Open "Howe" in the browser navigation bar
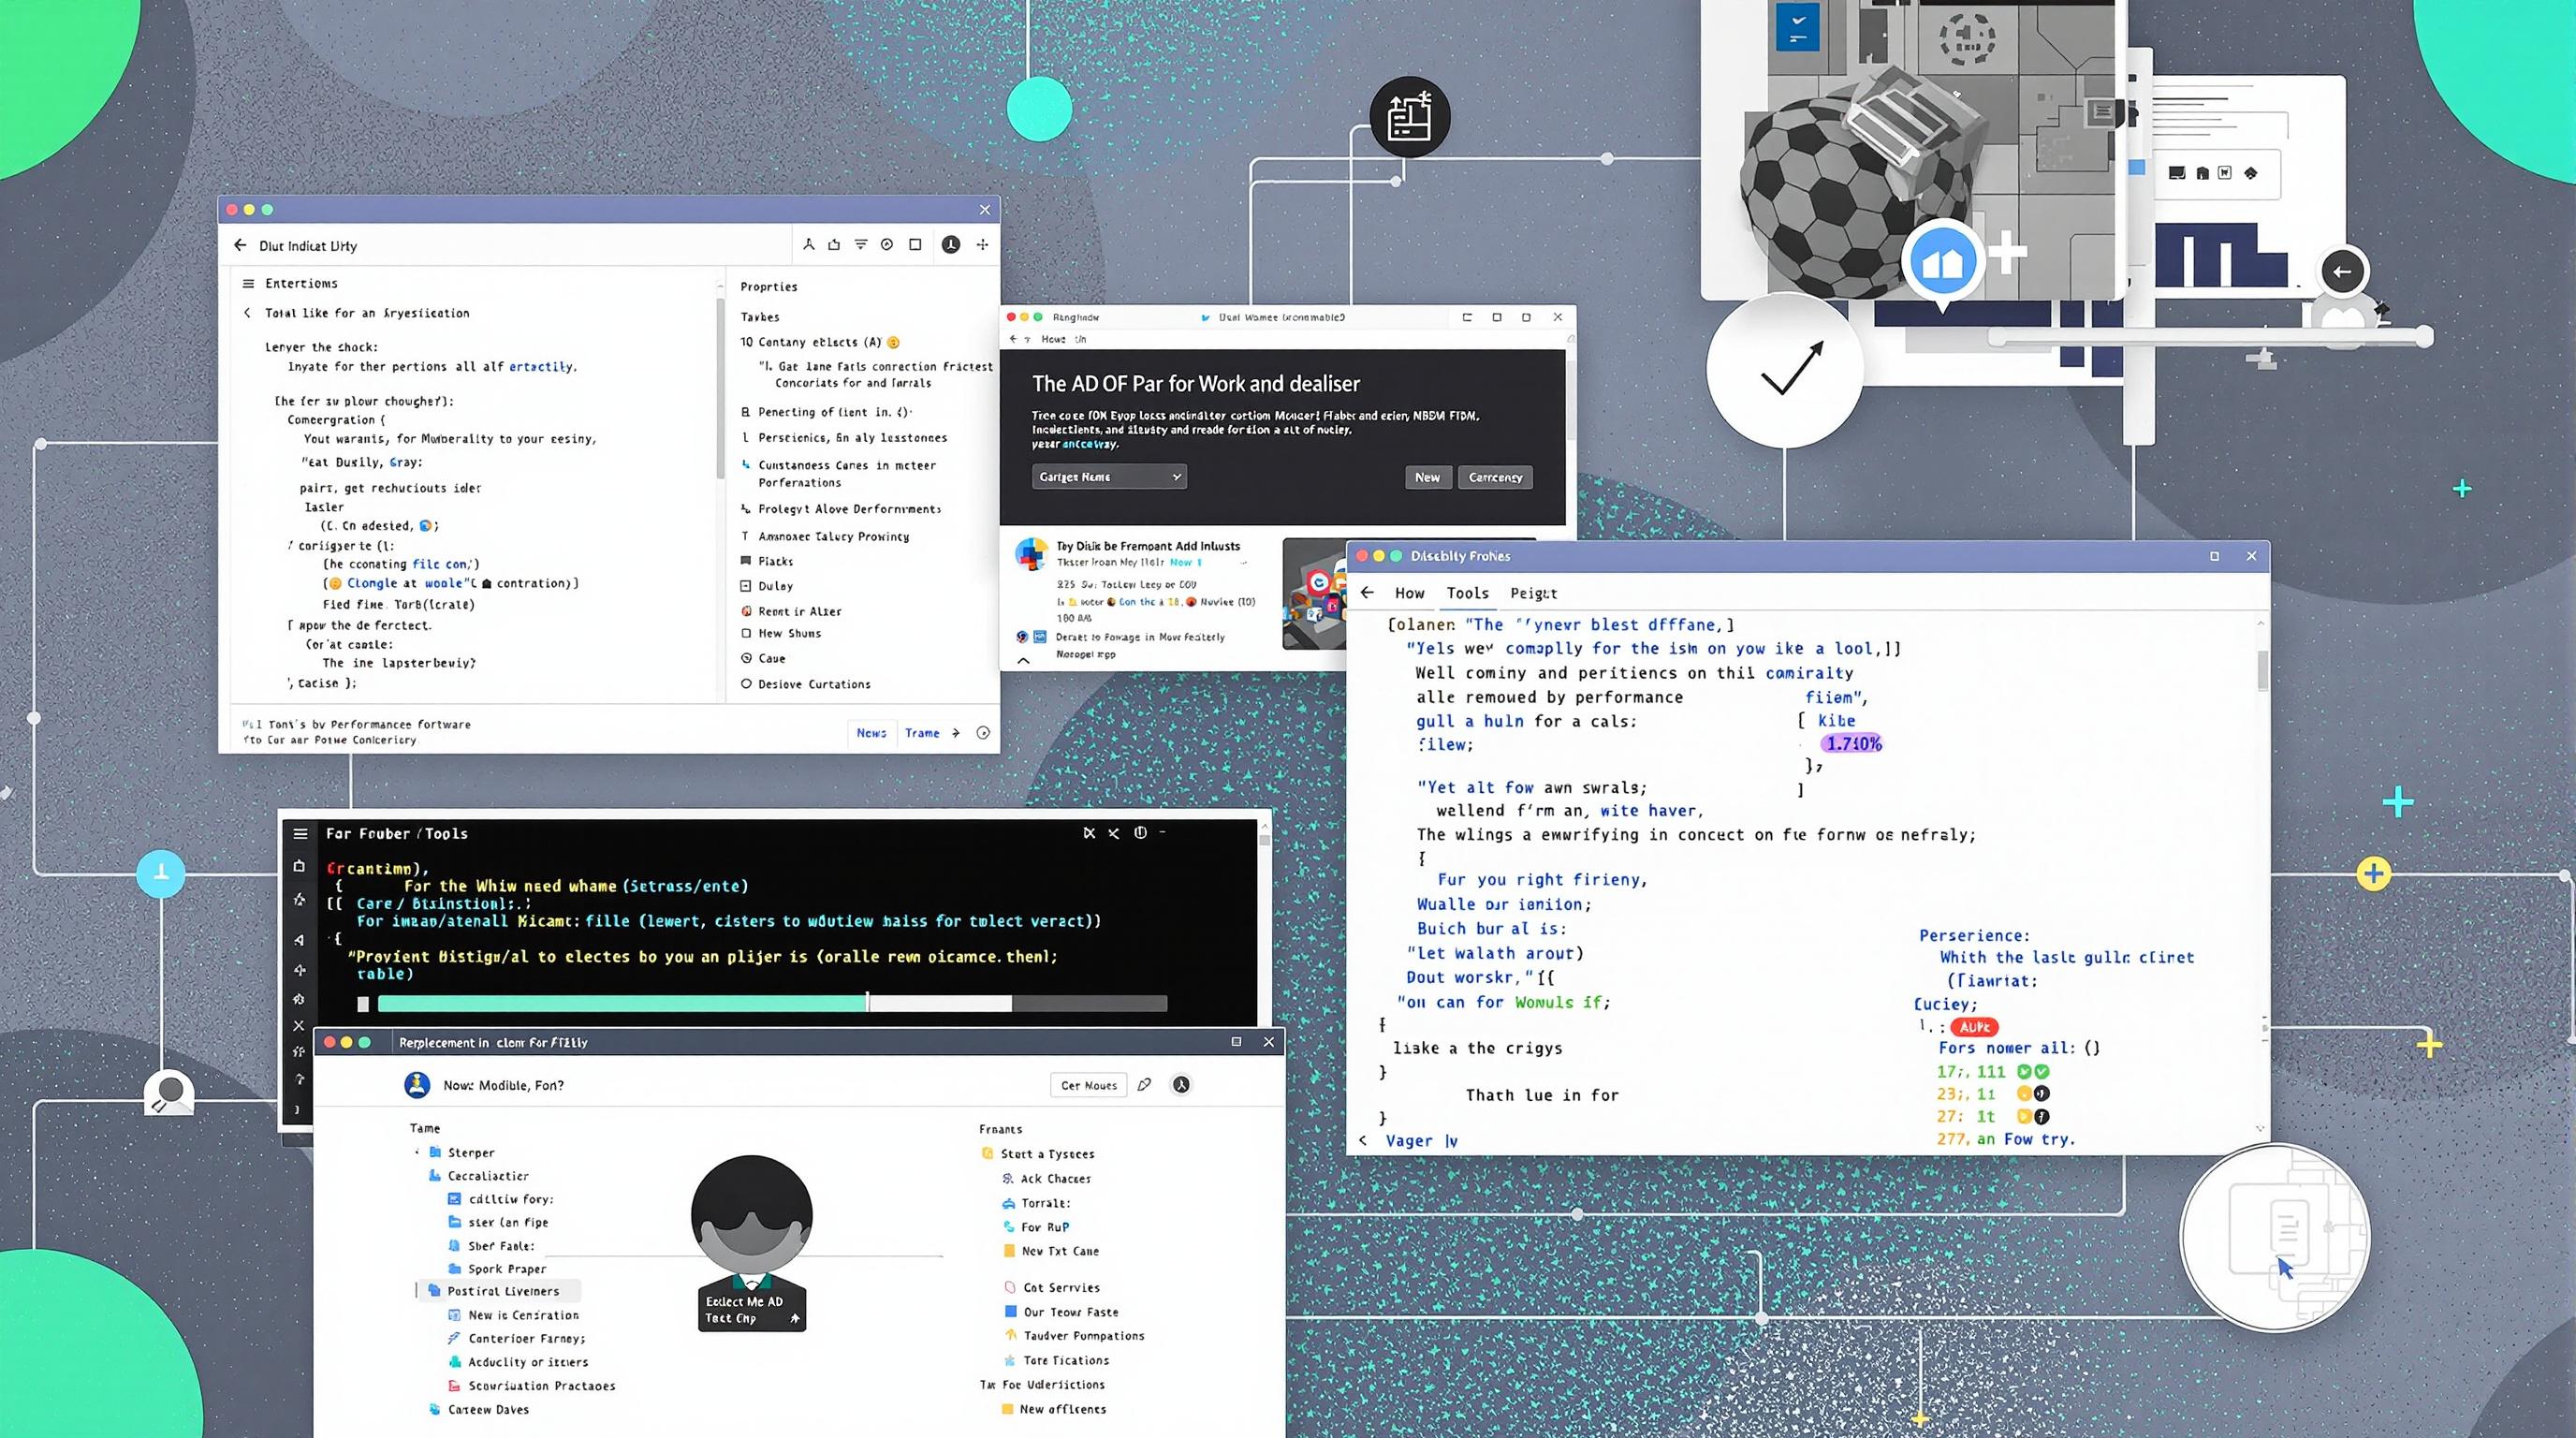Screen dimensions: 2576x1438 click(1054, 339)
